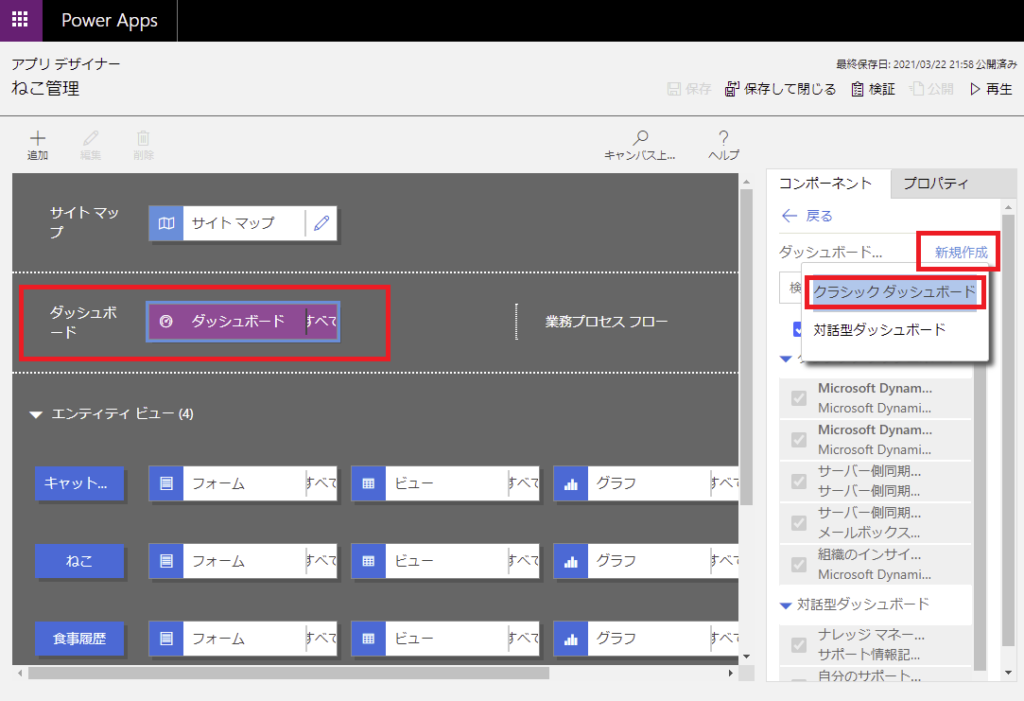Click Save and Close (保存して閉じる)
The height and width of the screenshot is (701, 1024).
coord(780,89)
